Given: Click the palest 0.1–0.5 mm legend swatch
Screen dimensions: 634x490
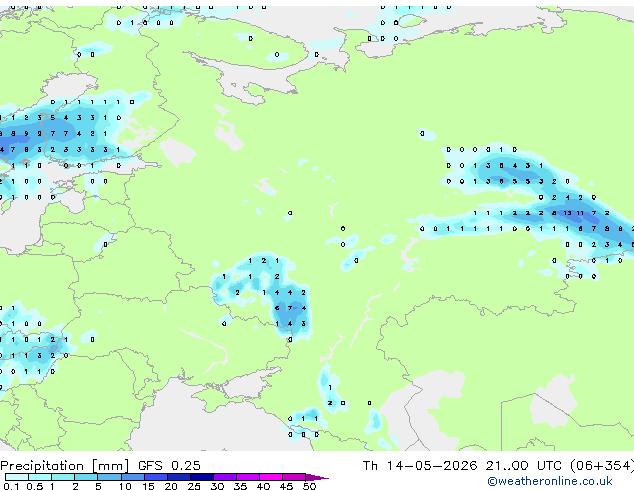Looking at the screenshot, I should 17,477.
